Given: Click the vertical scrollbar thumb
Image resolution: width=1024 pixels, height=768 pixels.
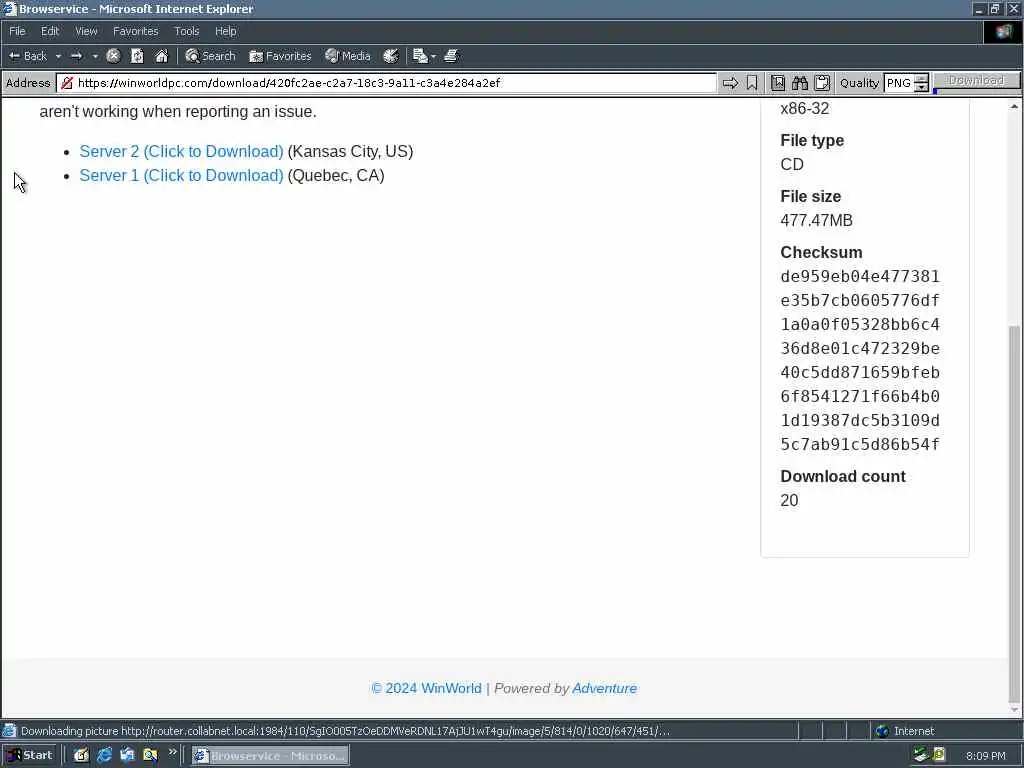Looking at the screenshot, I should click(x=1014, y=514).
